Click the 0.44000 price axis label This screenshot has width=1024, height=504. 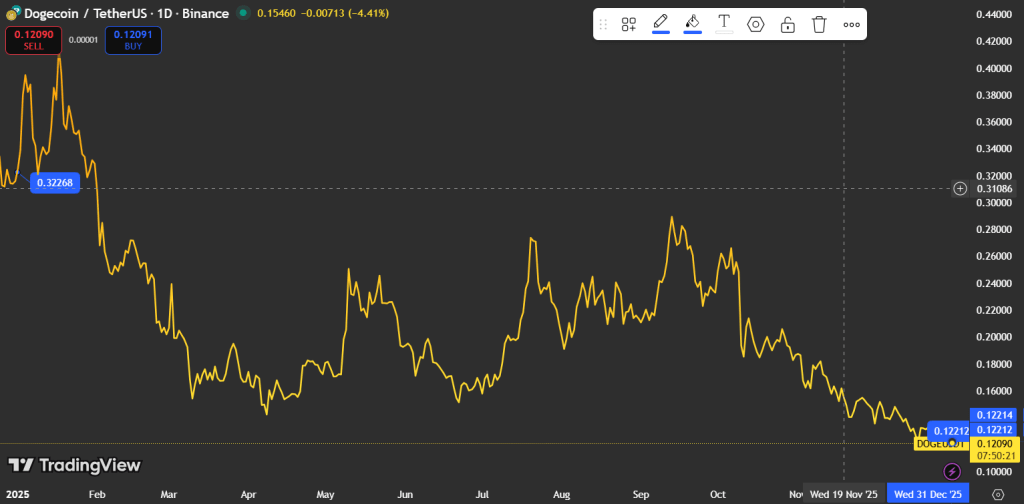[995, 14]
